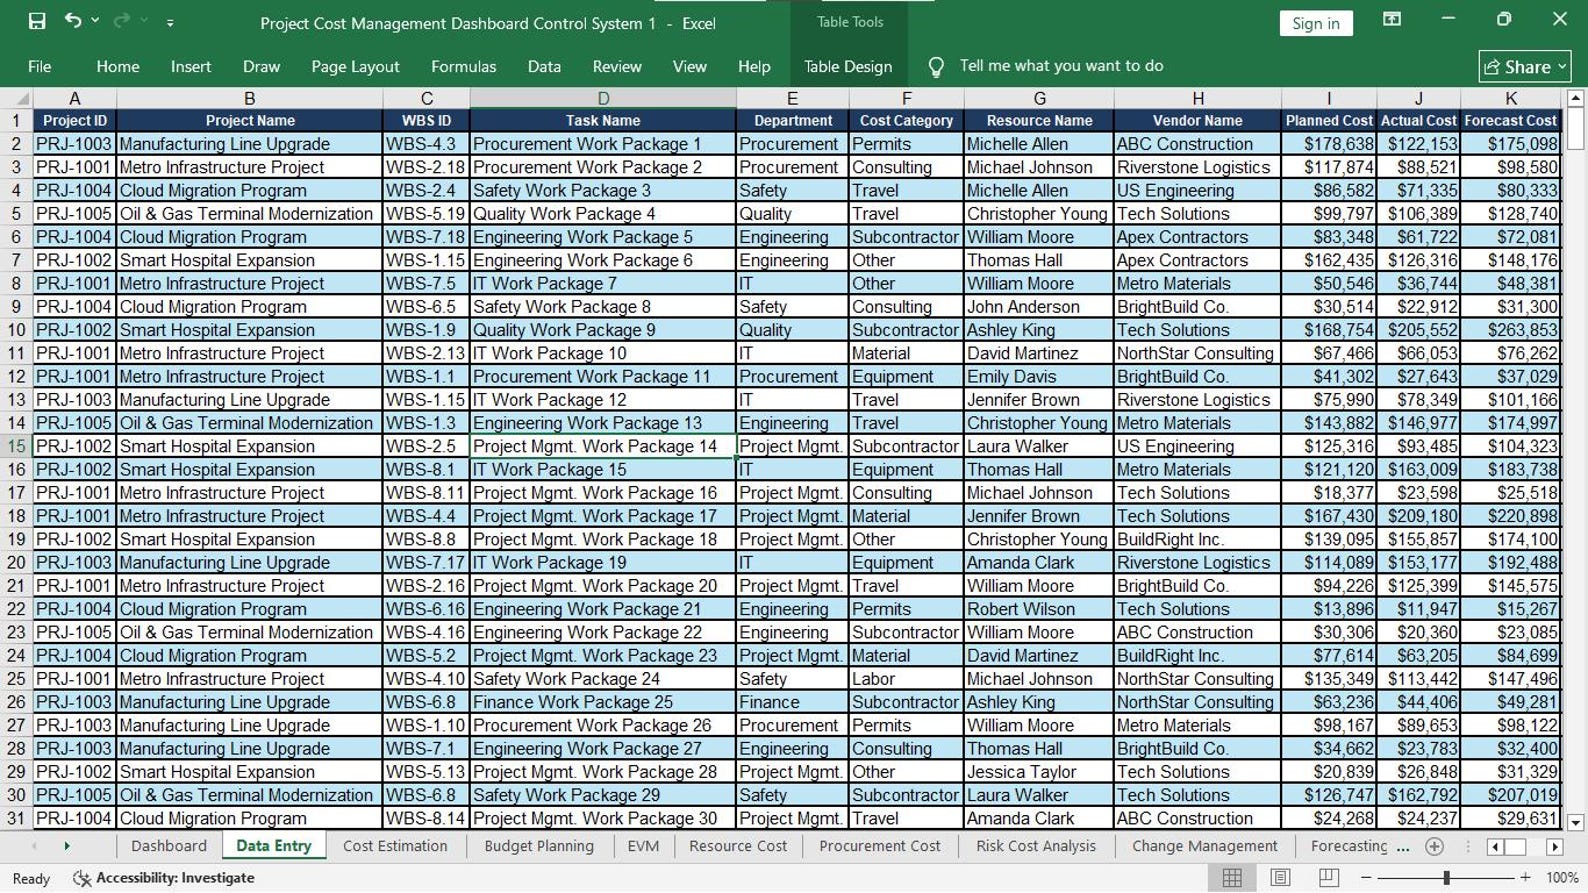Open the Formulas ribbon tab
Screen dimensions: 1588x893
point(463,66)
